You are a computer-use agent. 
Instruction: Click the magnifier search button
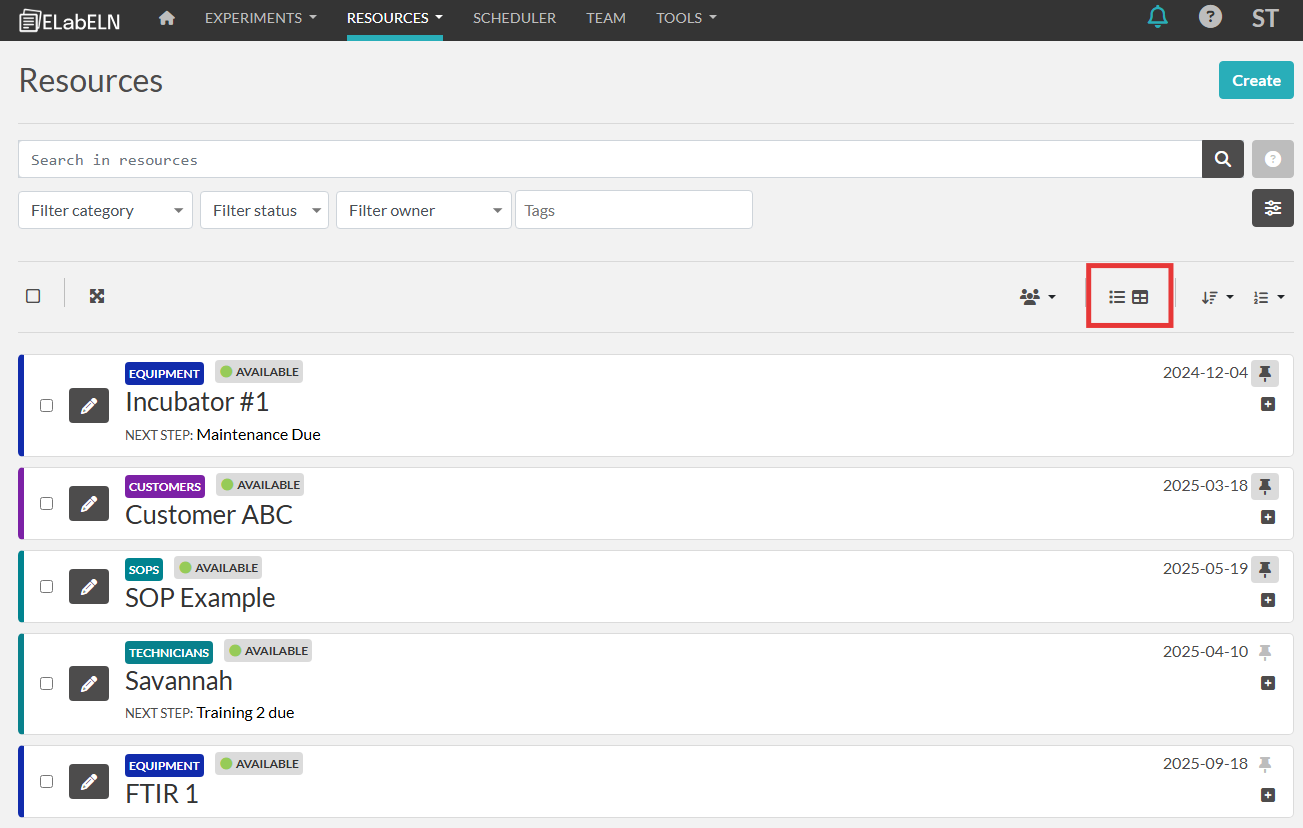(x=1222, y=159)
